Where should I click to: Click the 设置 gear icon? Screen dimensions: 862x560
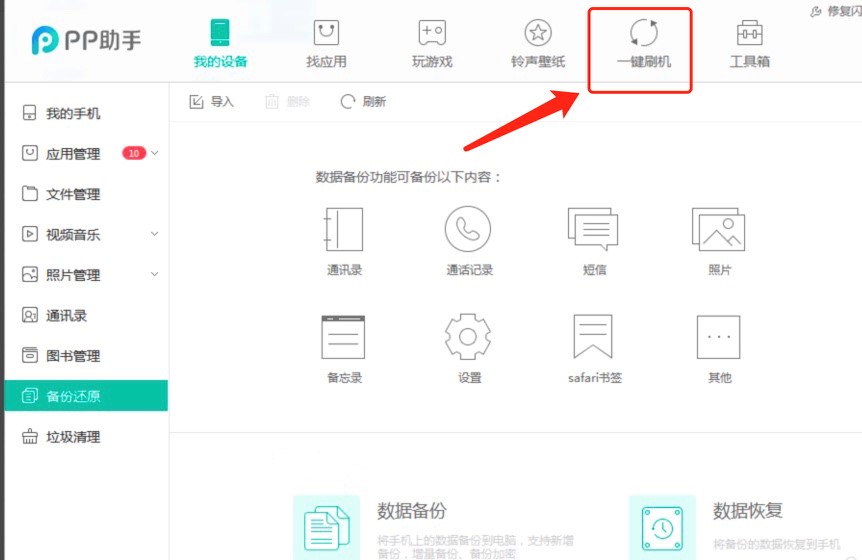468,337
